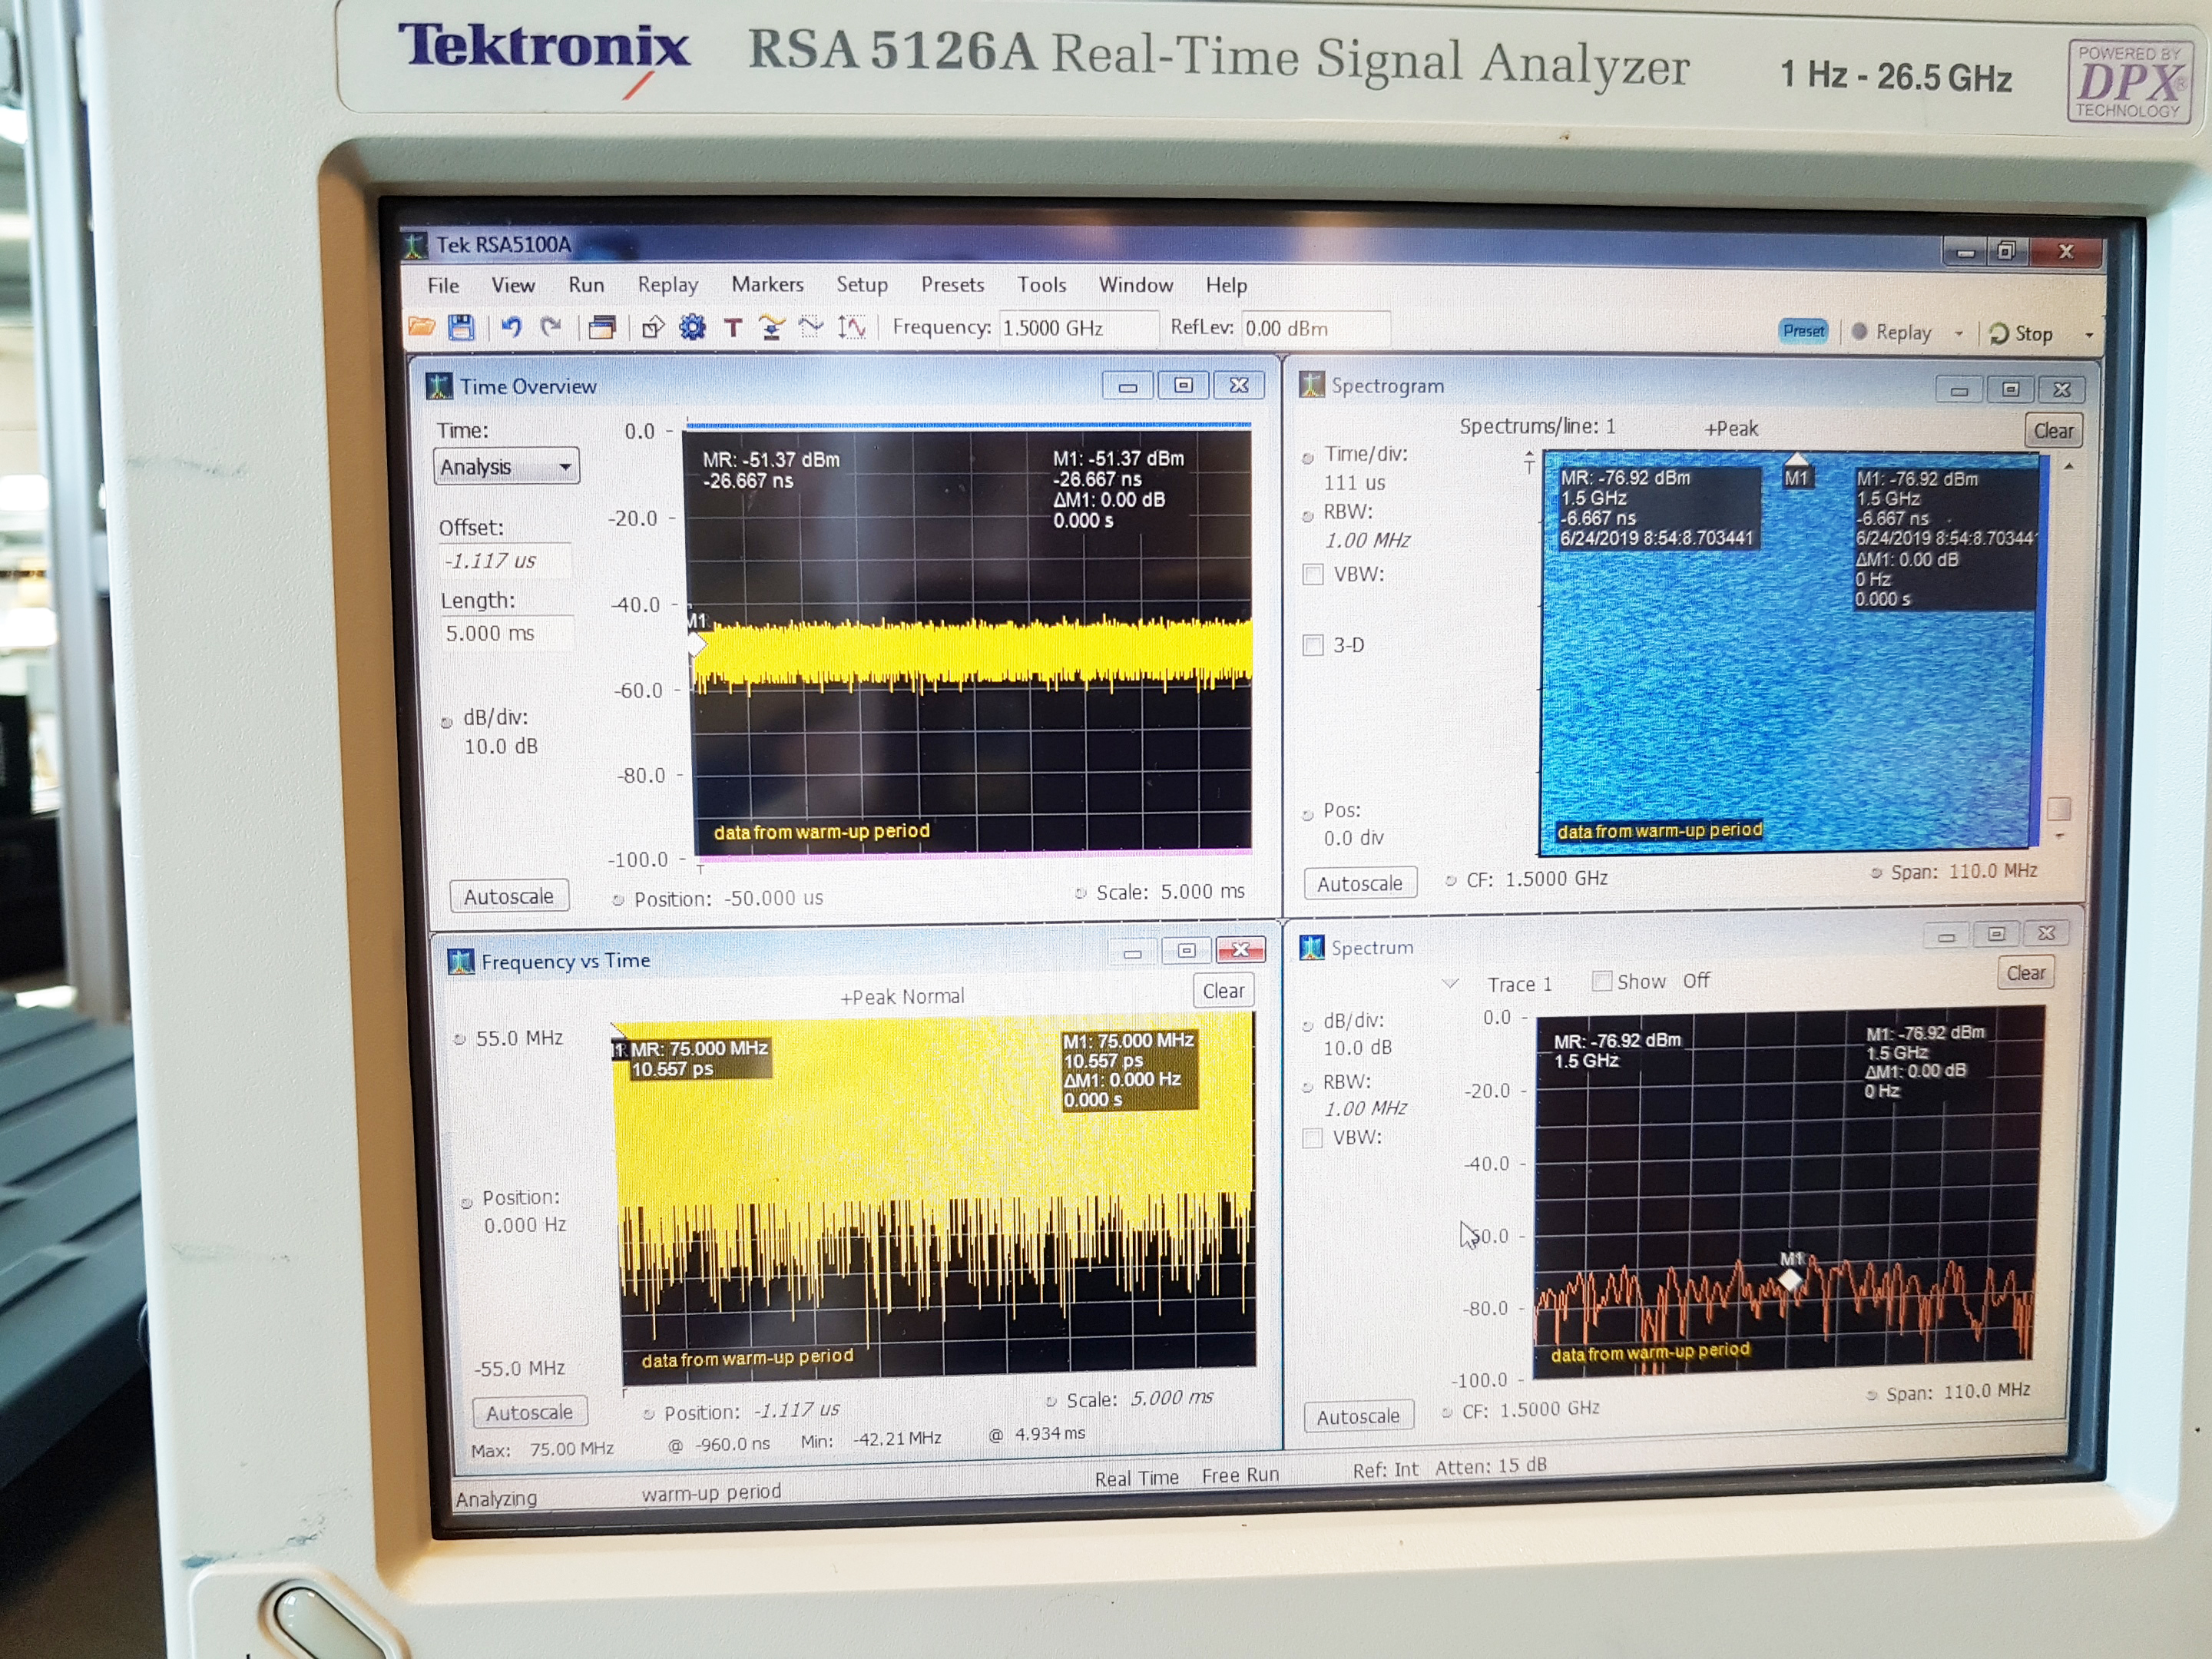Redo action using the toolbar arrow
The image size is (2212, 1659).
551,327
